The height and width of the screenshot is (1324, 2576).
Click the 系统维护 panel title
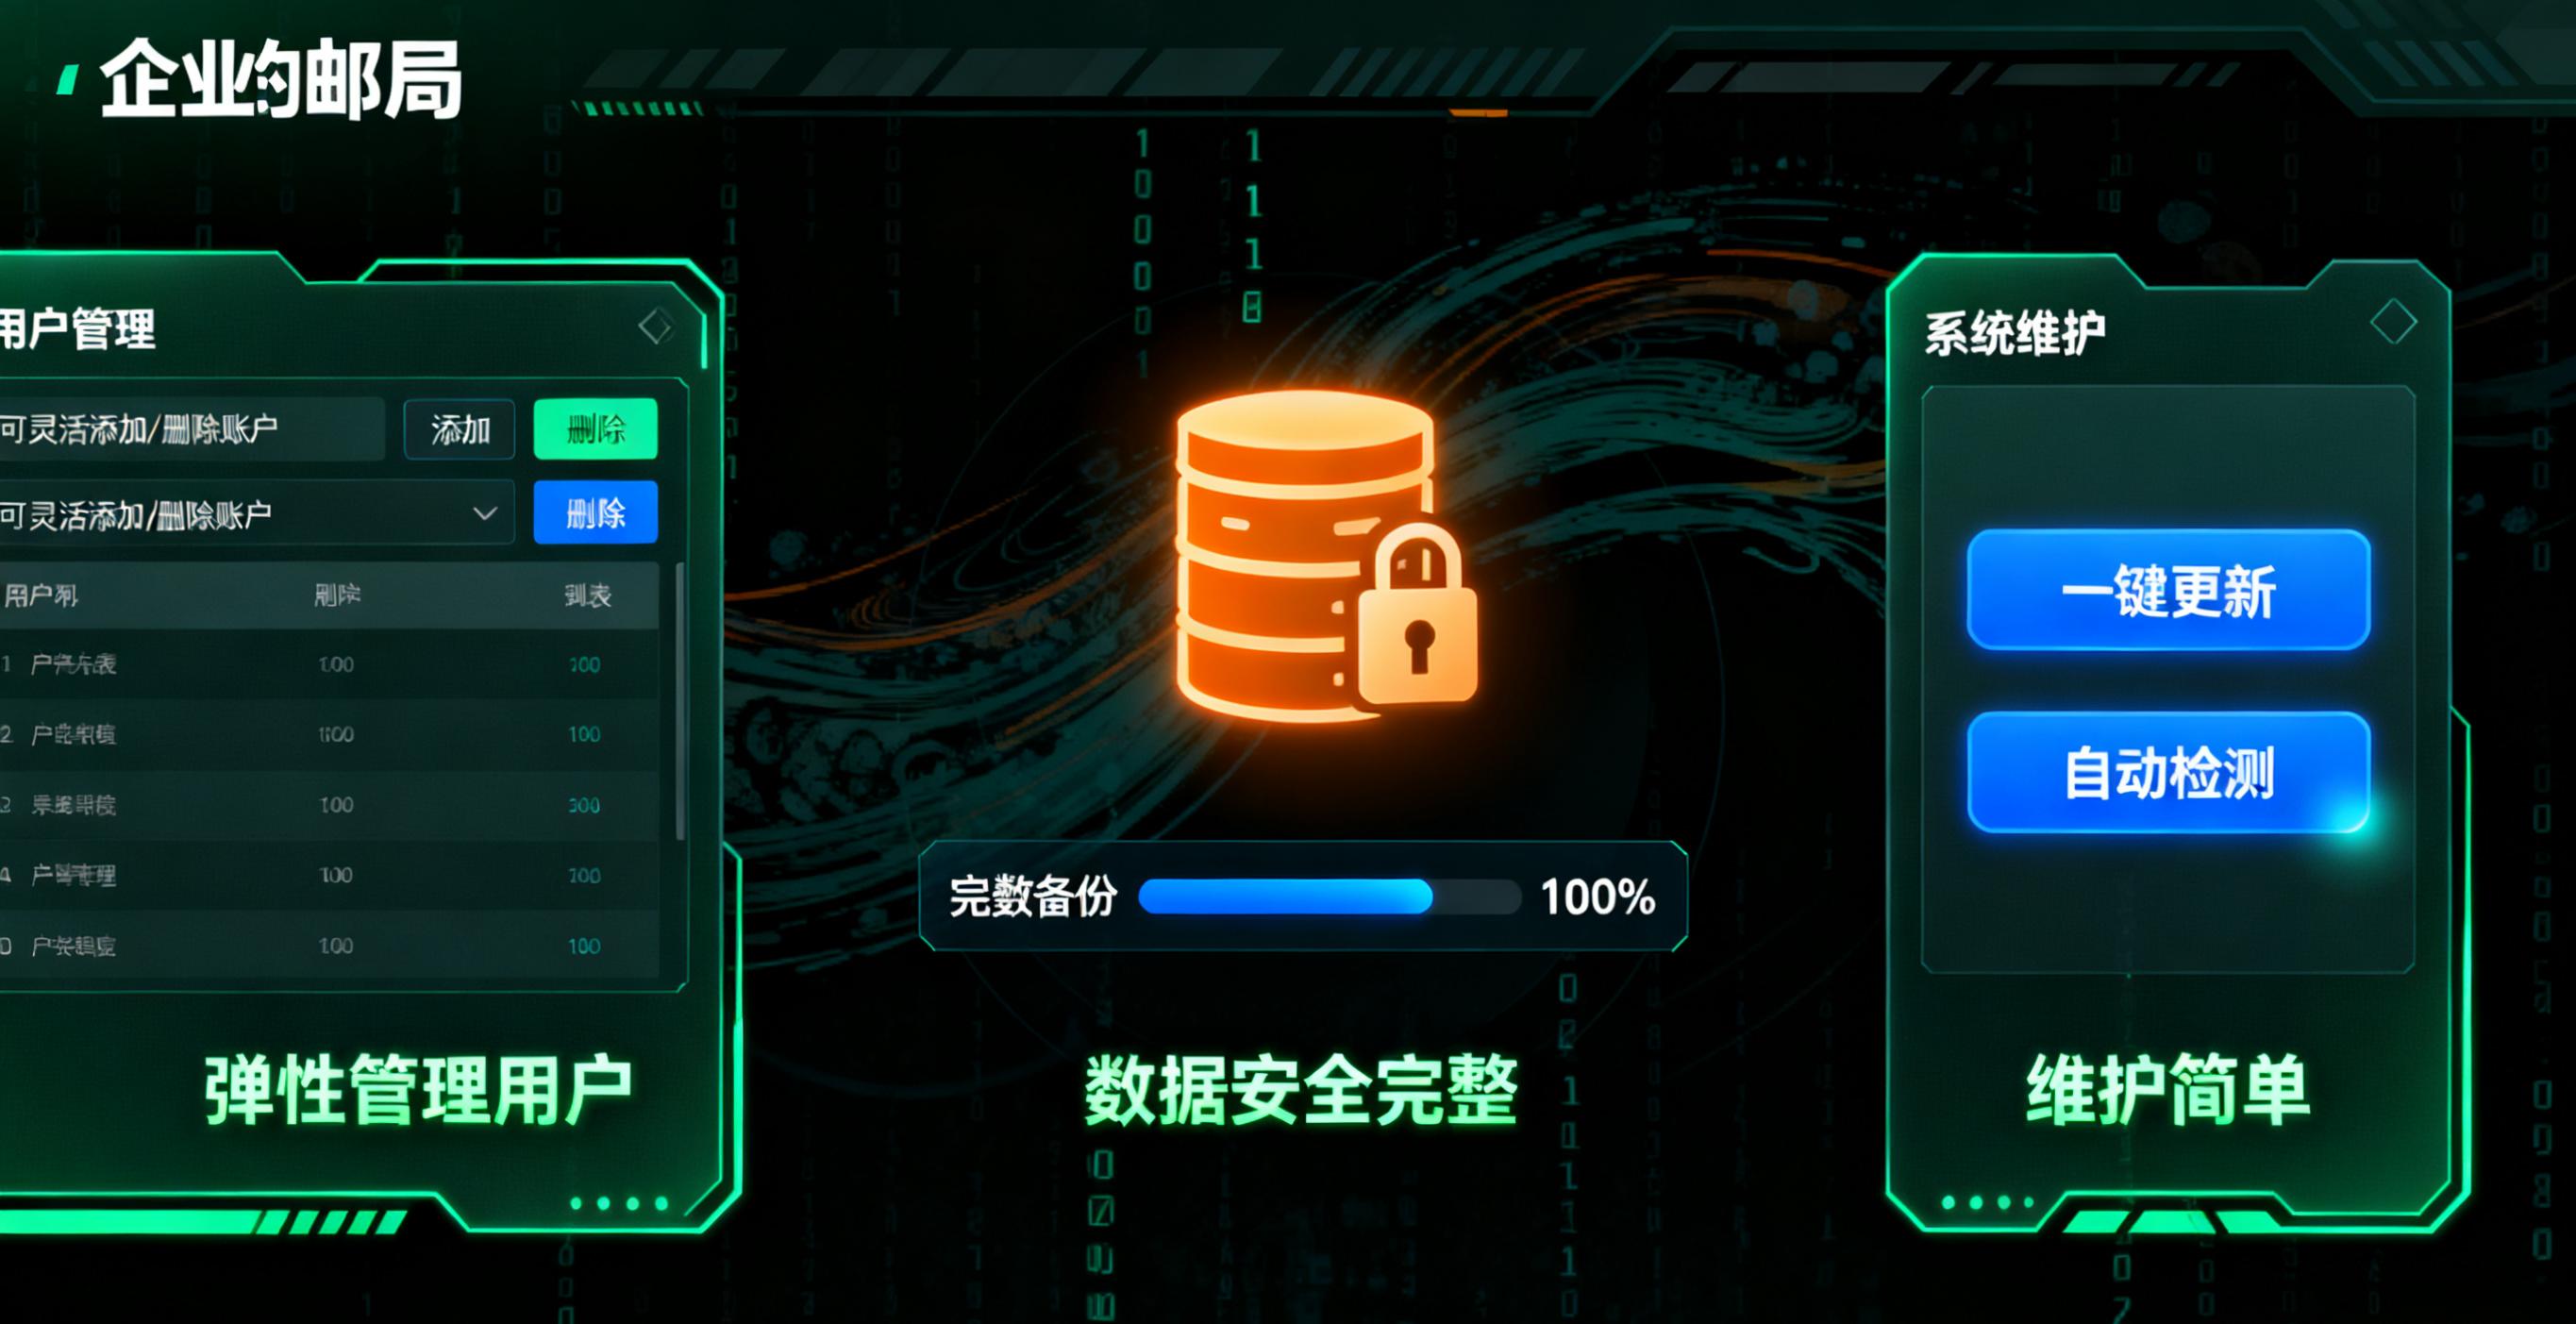tap(2015, 333)
